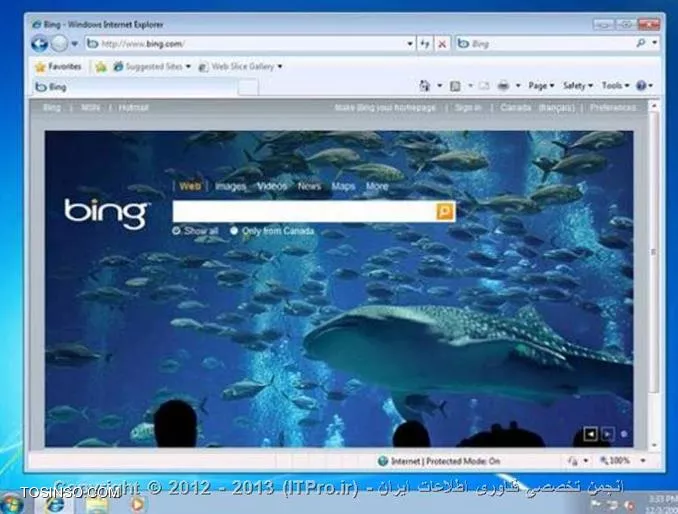
Task: Click the Bing link in page header
Action: coord(52,107)
